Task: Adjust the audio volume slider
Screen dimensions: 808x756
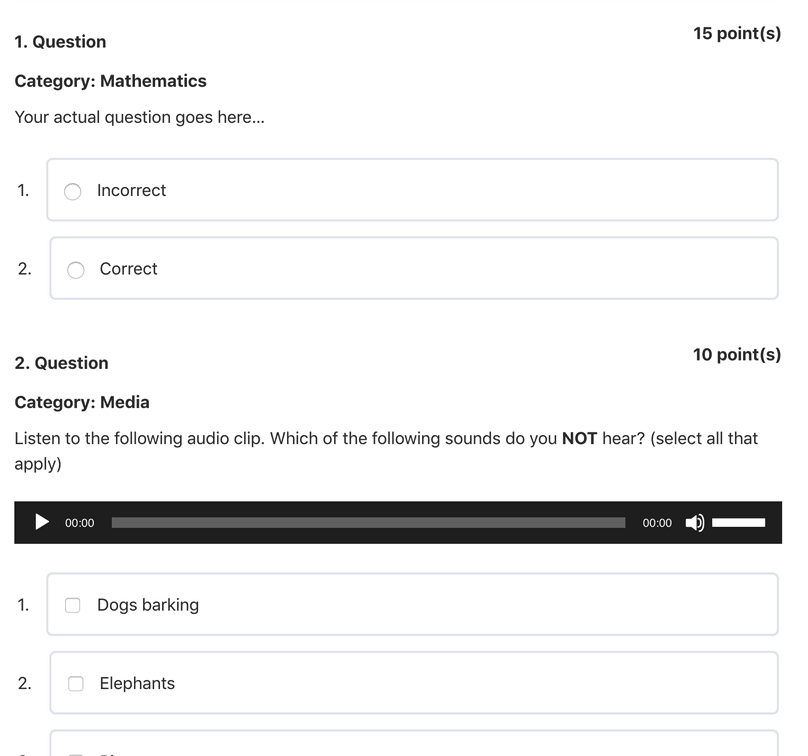Action: pyautogui.click(x=738, y=522)
